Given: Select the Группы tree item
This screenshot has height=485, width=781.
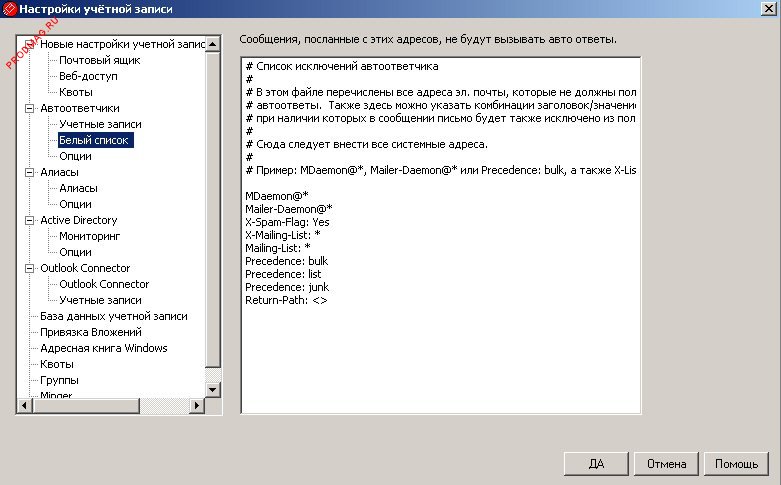Looking at the screenshot, I should (x=59, y=380).
